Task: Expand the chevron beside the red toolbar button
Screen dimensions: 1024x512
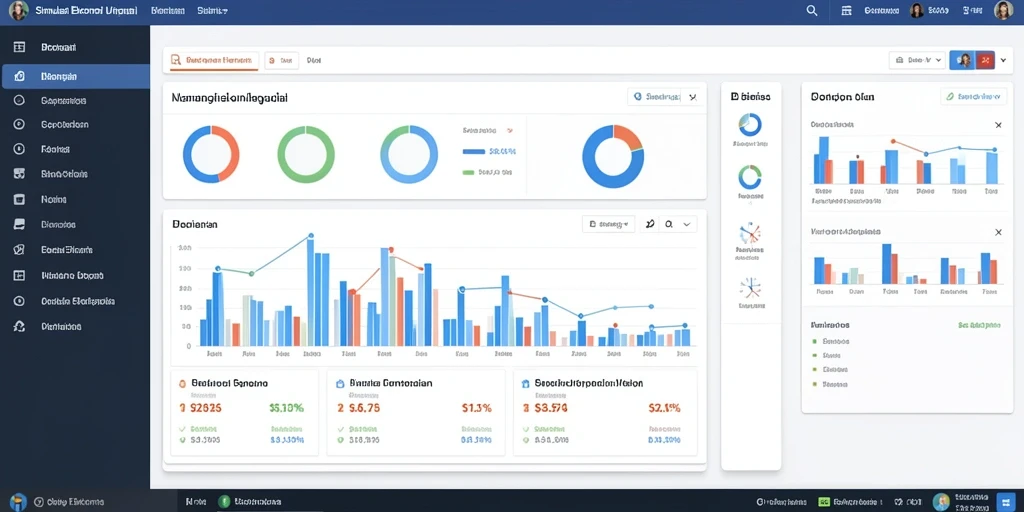Action: [1003, 60]
